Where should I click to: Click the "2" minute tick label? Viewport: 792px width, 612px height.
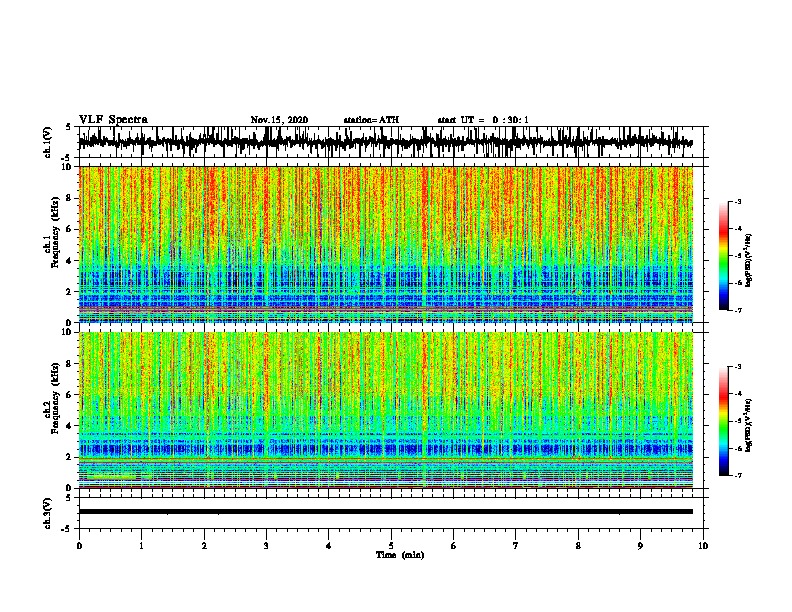pyautogui.click(x=204, y=546)
